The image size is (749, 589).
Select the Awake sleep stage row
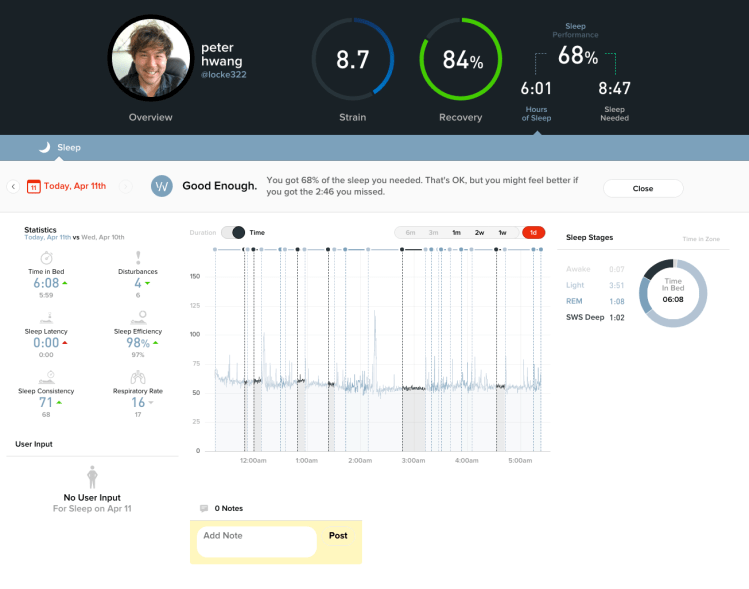[595, 269]
